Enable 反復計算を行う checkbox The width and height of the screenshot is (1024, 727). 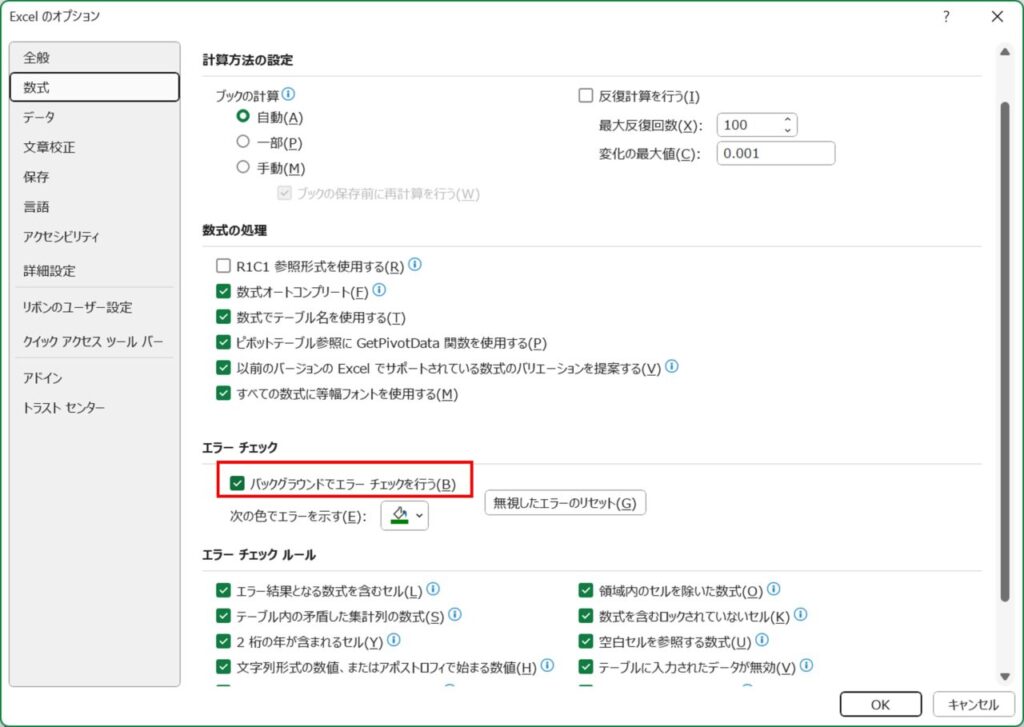586,96
